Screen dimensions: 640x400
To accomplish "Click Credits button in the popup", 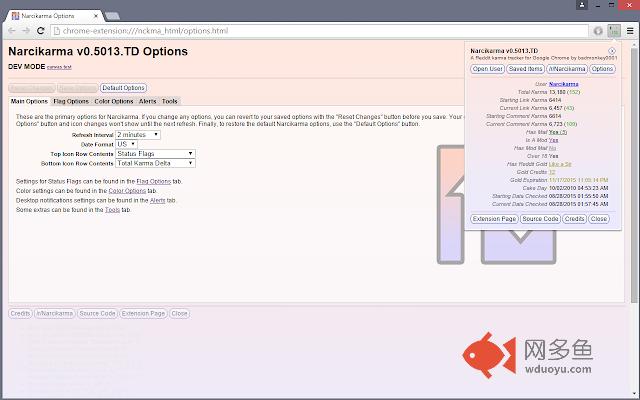I will click(x=574, y=219).
